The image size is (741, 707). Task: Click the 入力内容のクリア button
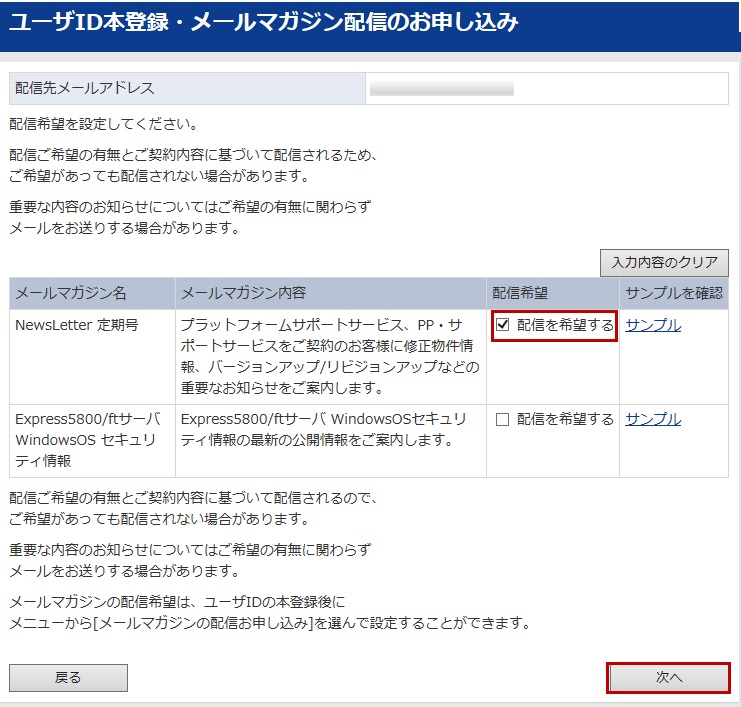[664, 263]
